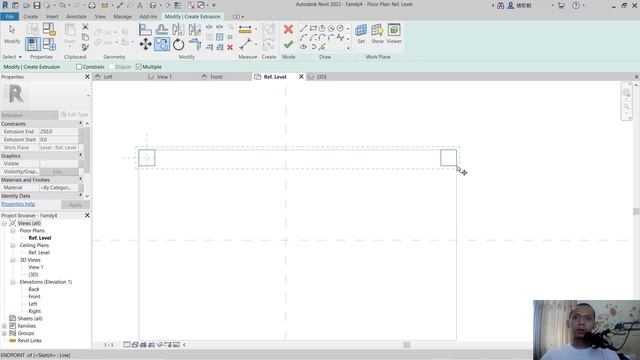Screen dimensions: 640x360
Task: Open the Properties help link
Action: tap(18, 204)
